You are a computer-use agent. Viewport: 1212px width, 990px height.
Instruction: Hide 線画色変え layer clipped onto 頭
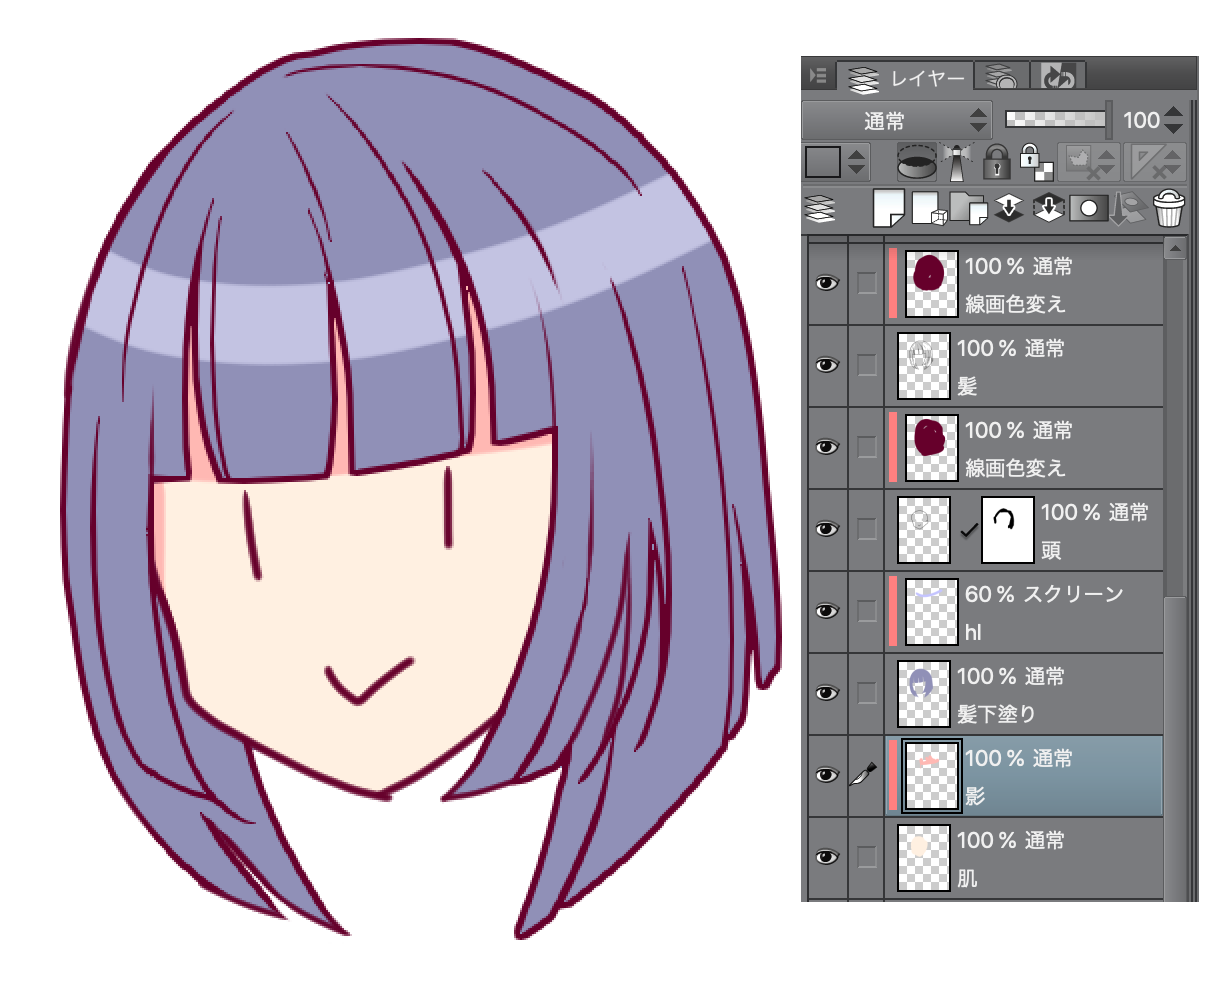point(827,448)
